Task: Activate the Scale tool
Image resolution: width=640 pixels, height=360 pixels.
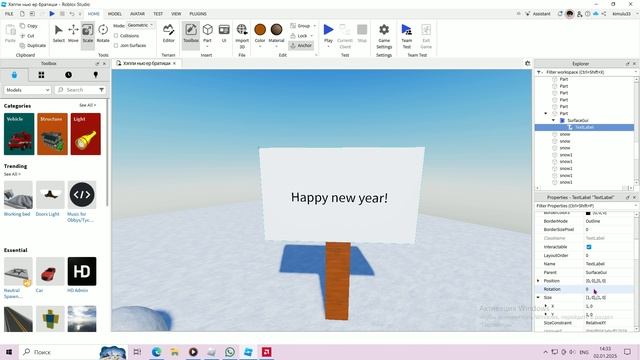Action: pyautogui.click(x=88, y=33)
